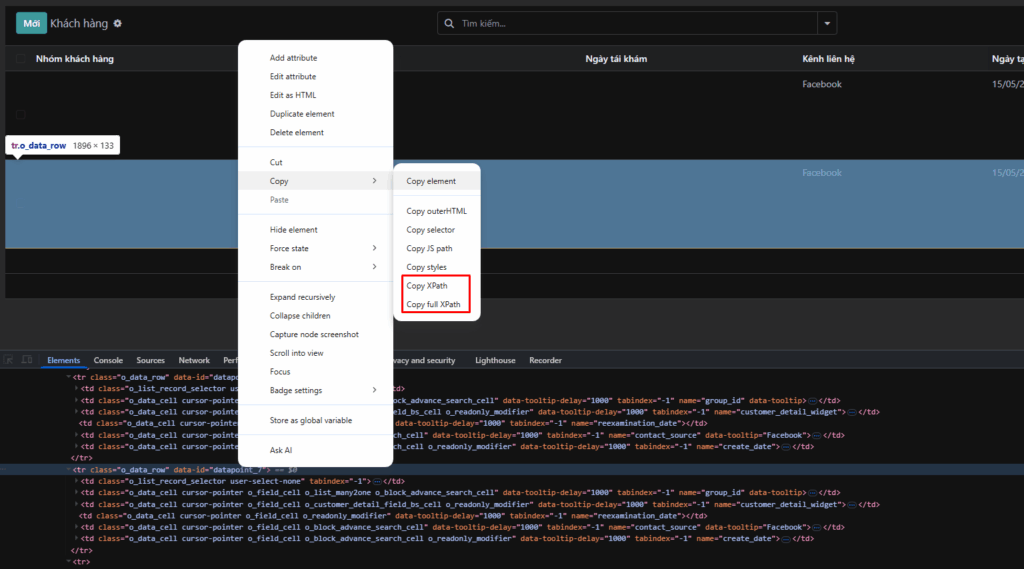The width and height of the screenshot is (1024, 569).
Task: Expand the last tr node at bottom
Action: click(x=69, y=562)
